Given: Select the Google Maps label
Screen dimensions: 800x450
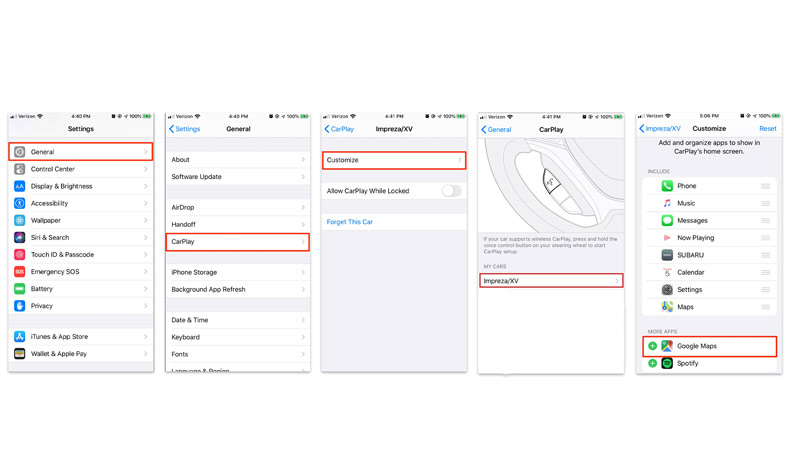Looking at the screenshot, I should [x=697, y=346].
